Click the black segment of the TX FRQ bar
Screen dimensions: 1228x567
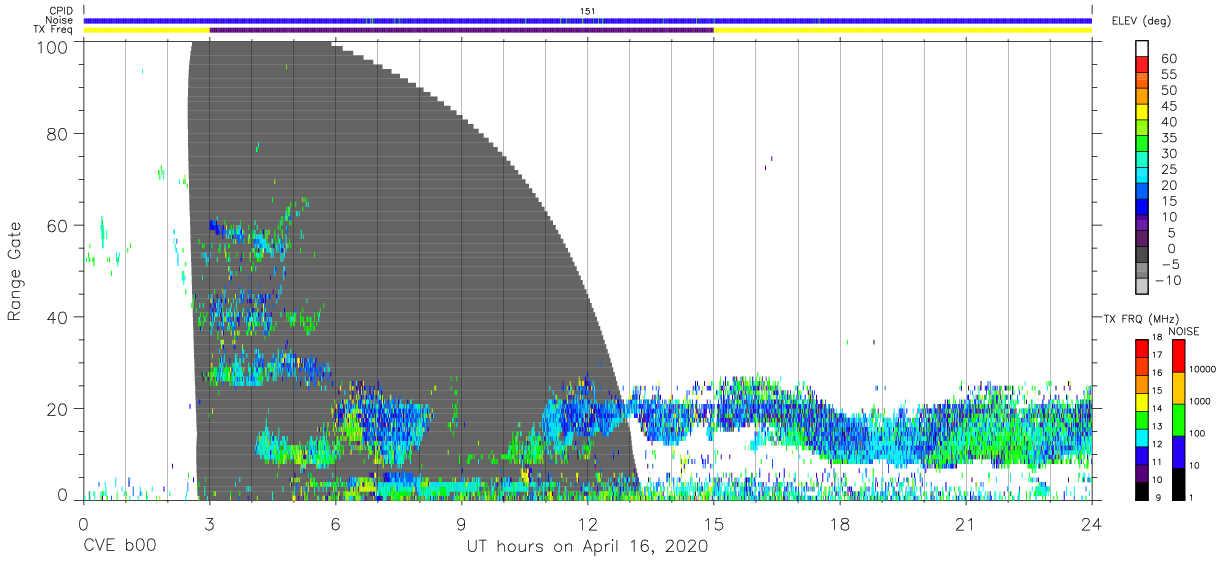[x=1142, y=491]
